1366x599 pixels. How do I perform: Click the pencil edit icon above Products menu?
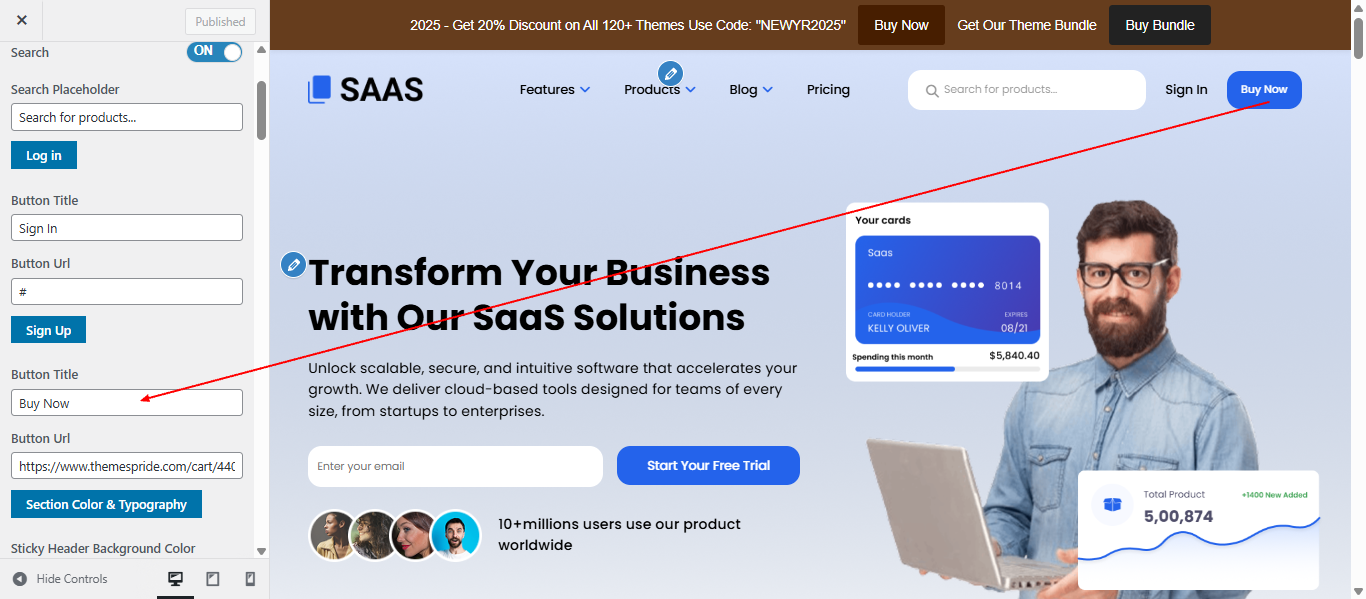point(670,73)
